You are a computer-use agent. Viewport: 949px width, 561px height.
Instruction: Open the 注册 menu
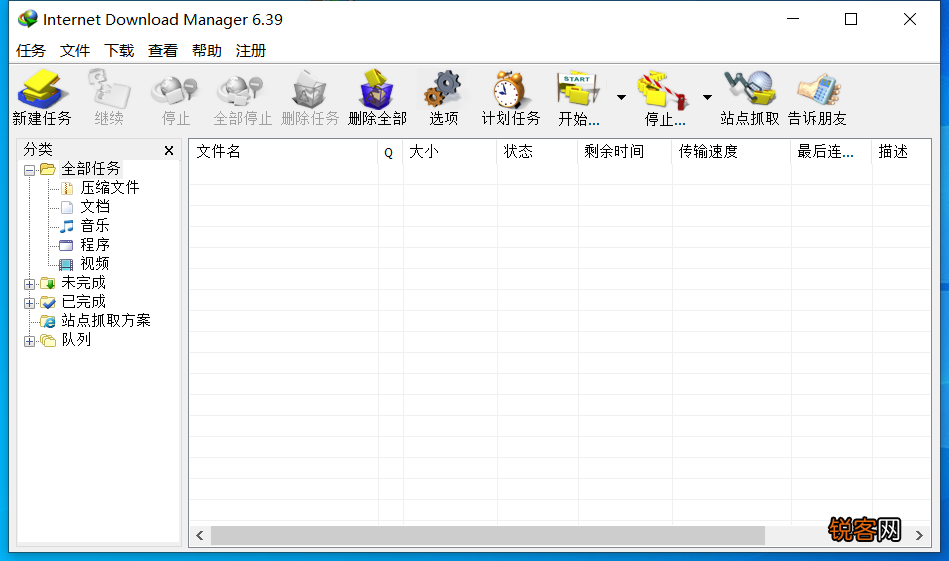pos(251,51)
